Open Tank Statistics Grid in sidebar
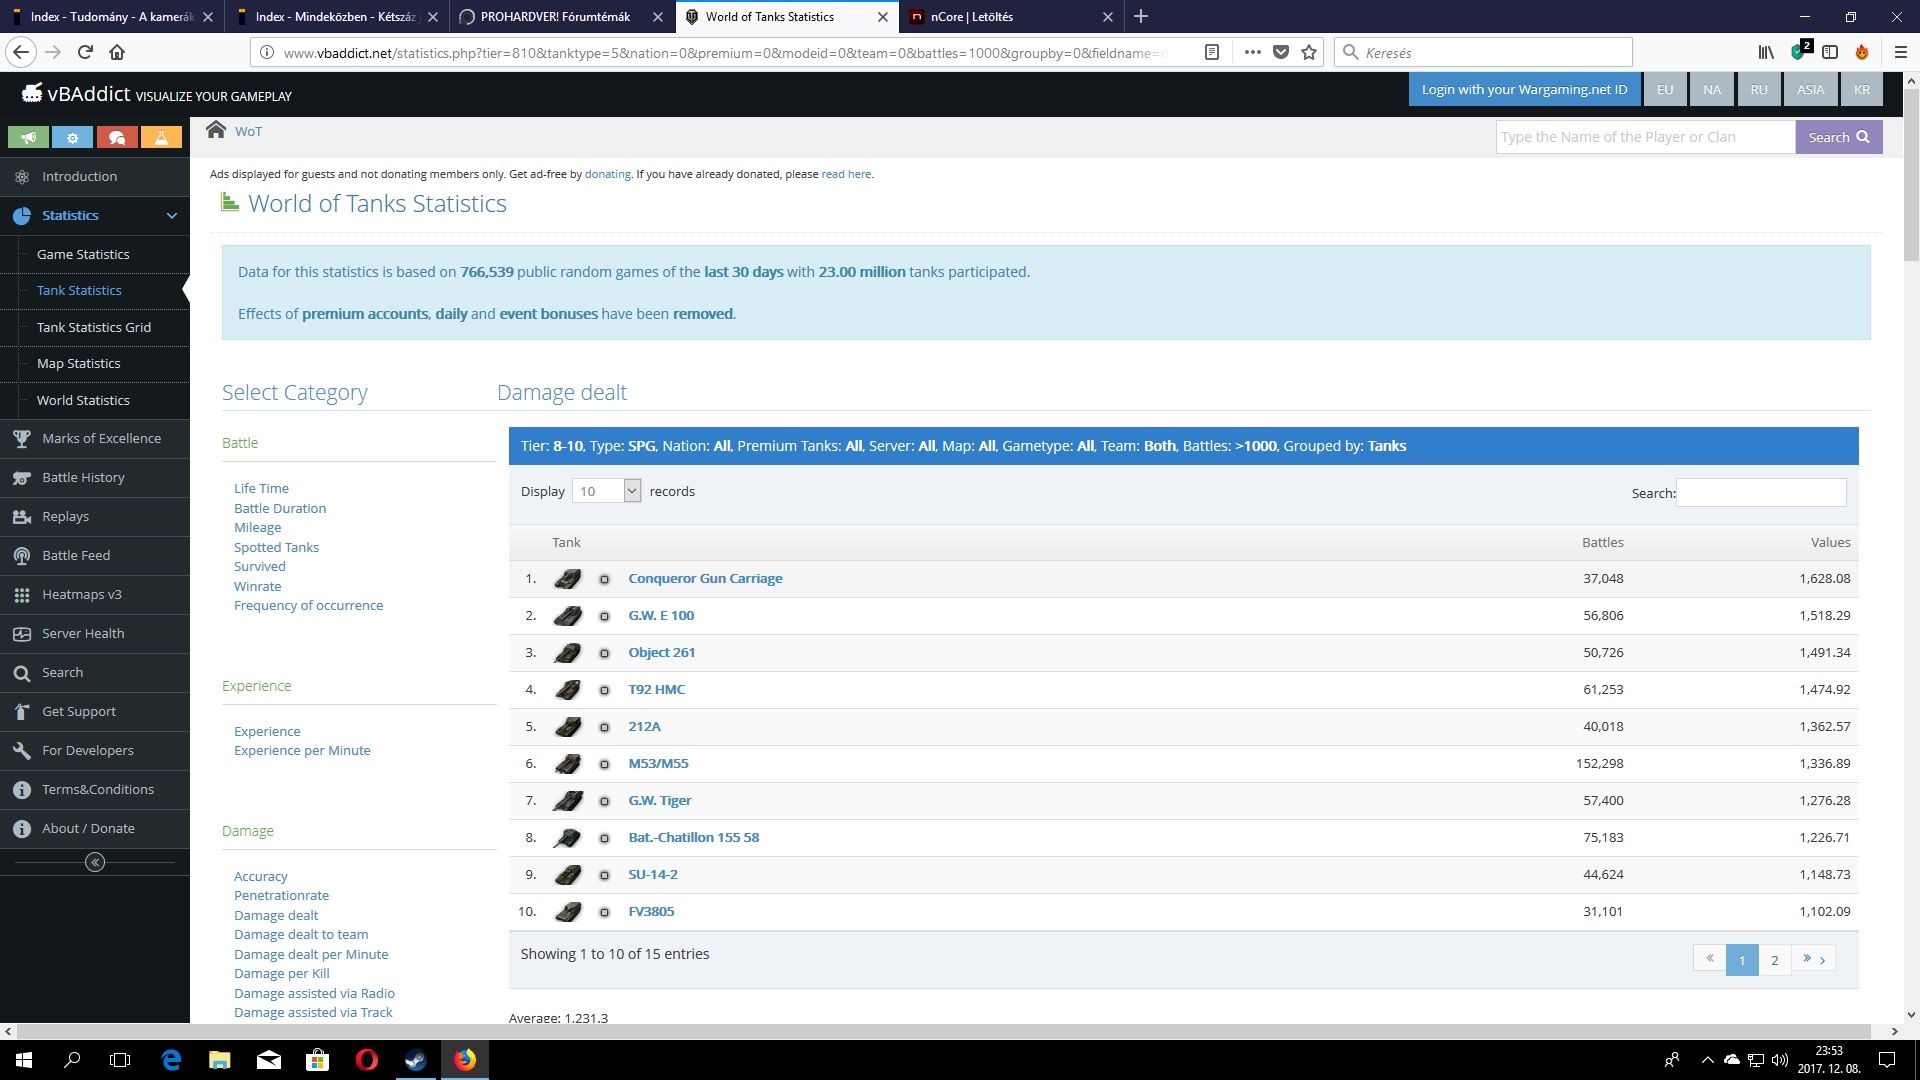1920x1080 pixels. (x=94, y=327)
